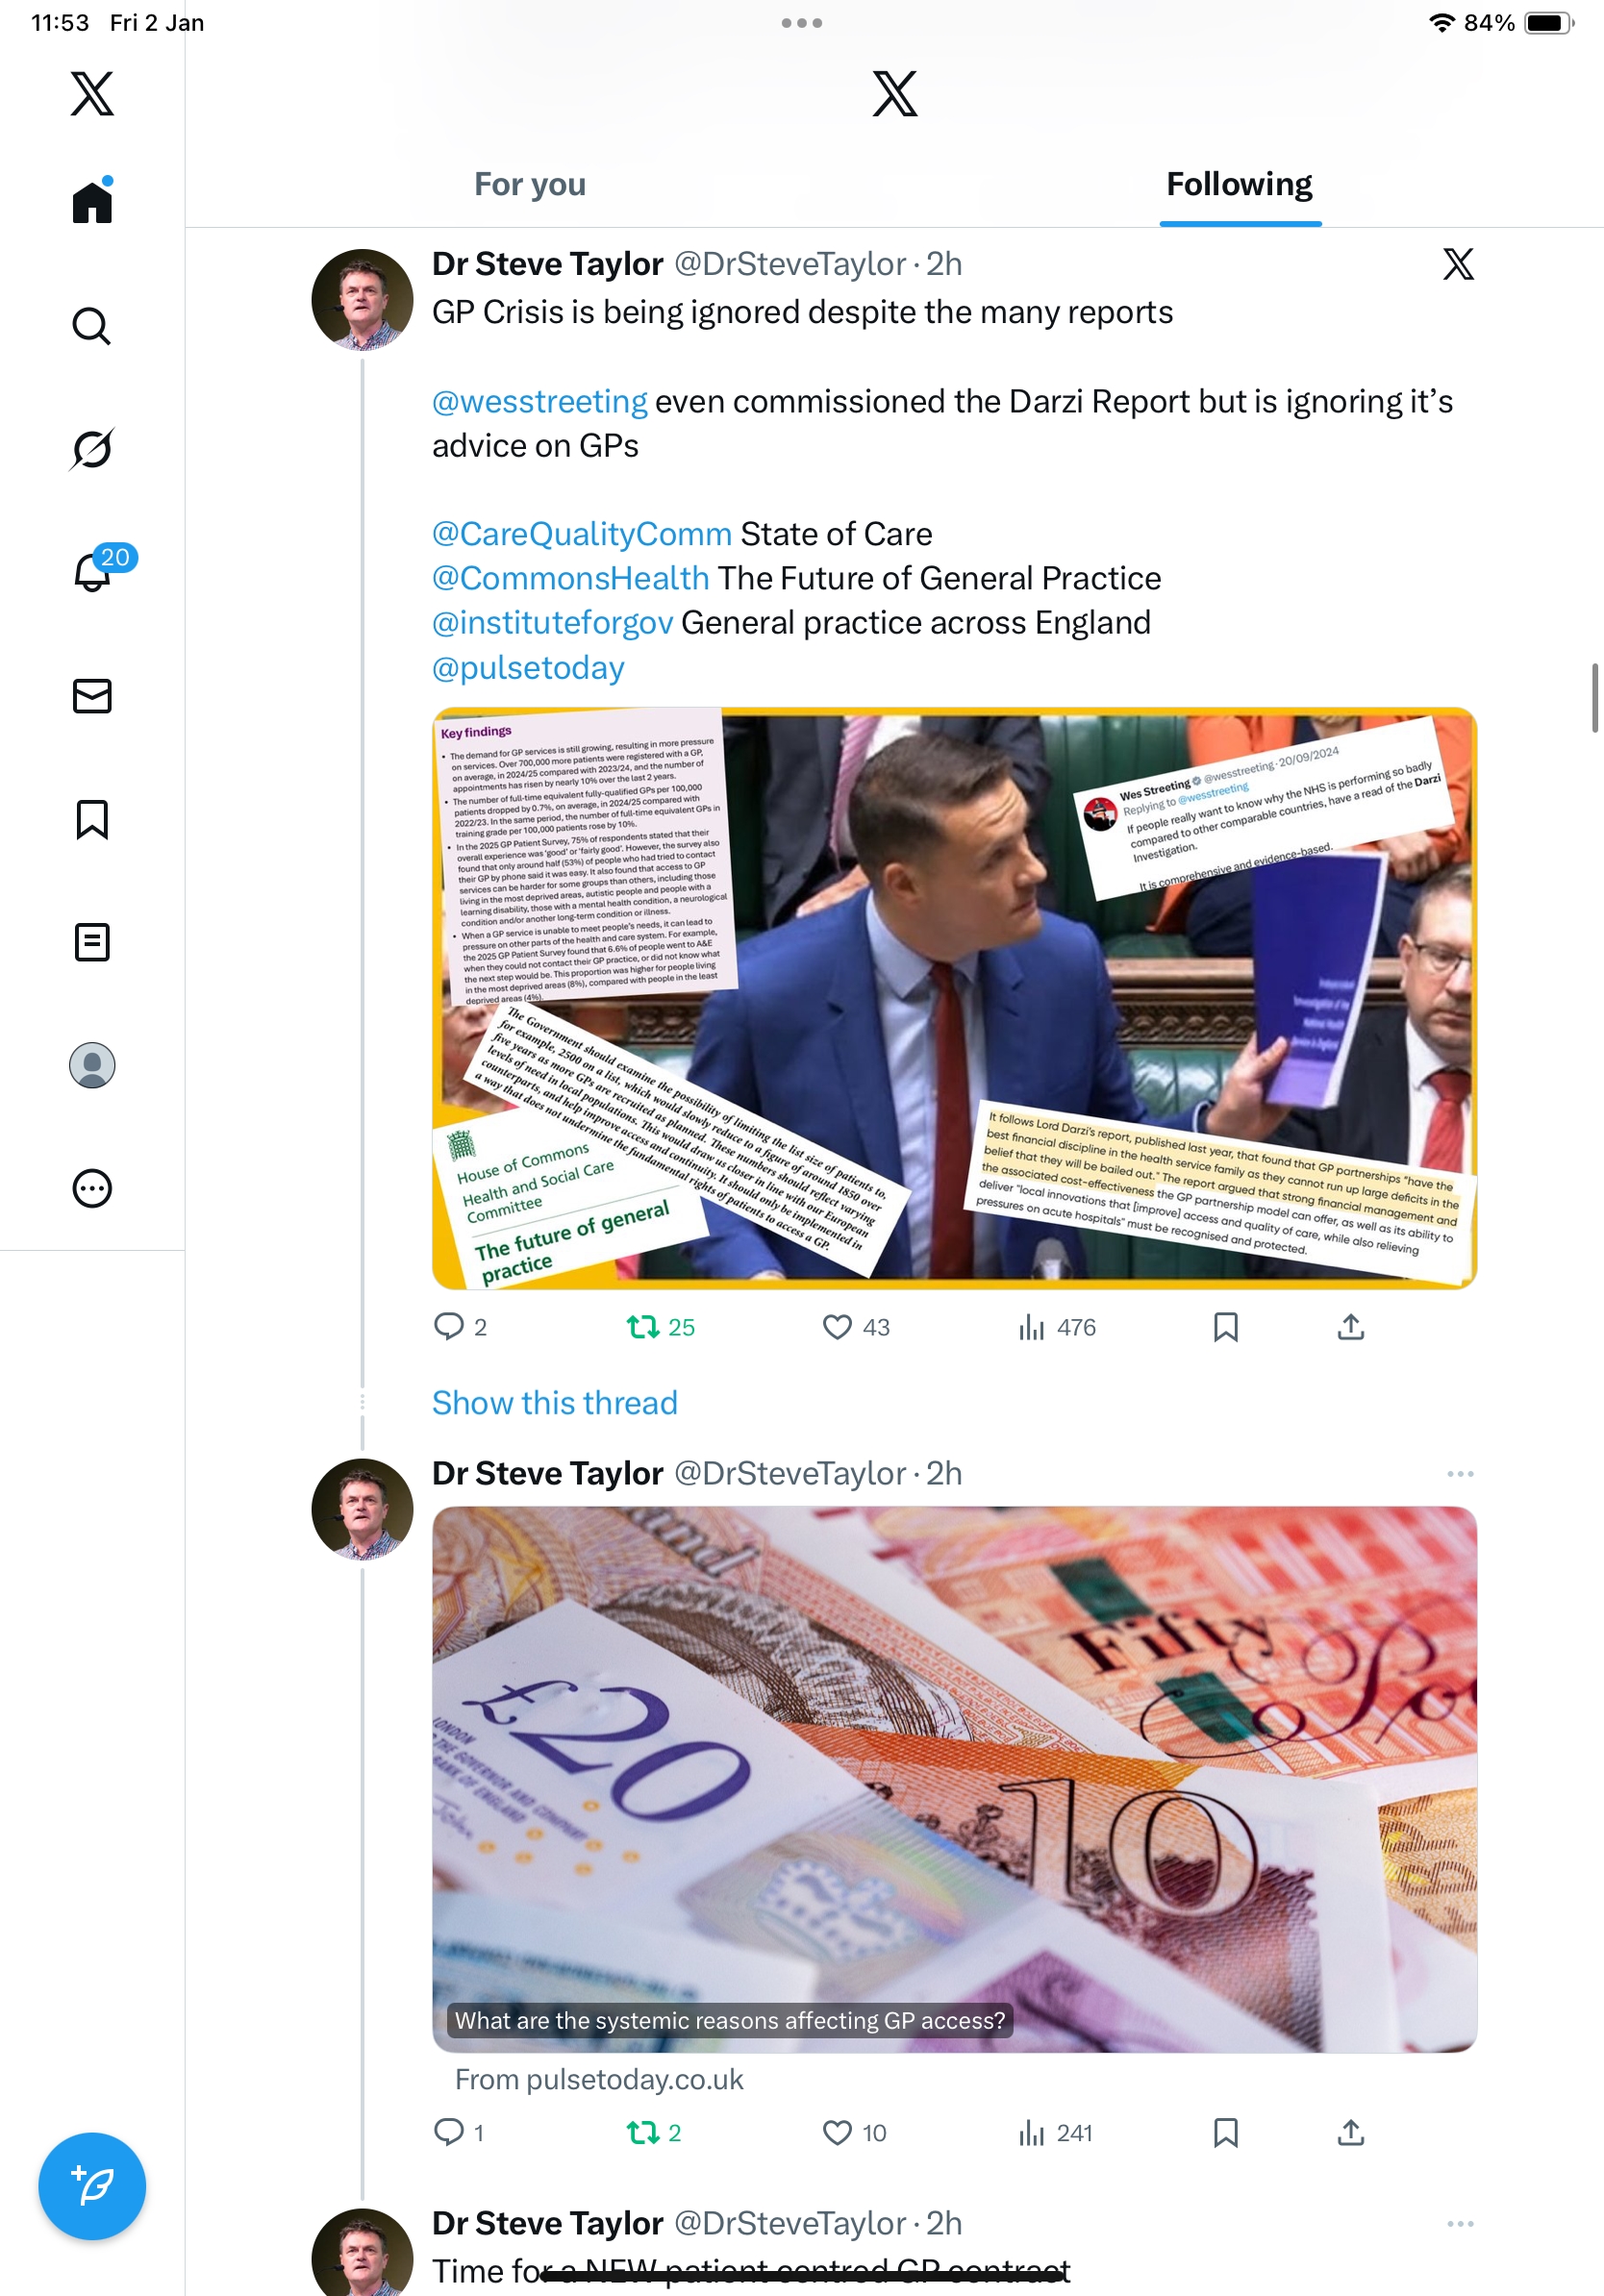
Task: Open the @wesstreeting mention
Action: [540, 402]
